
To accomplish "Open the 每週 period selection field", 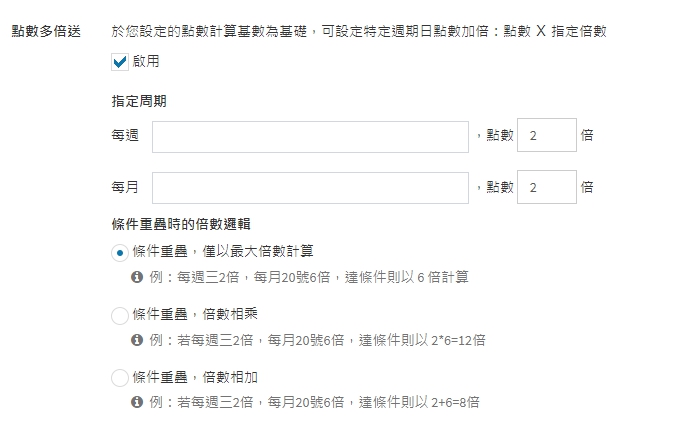I will [x=310, y=137].
